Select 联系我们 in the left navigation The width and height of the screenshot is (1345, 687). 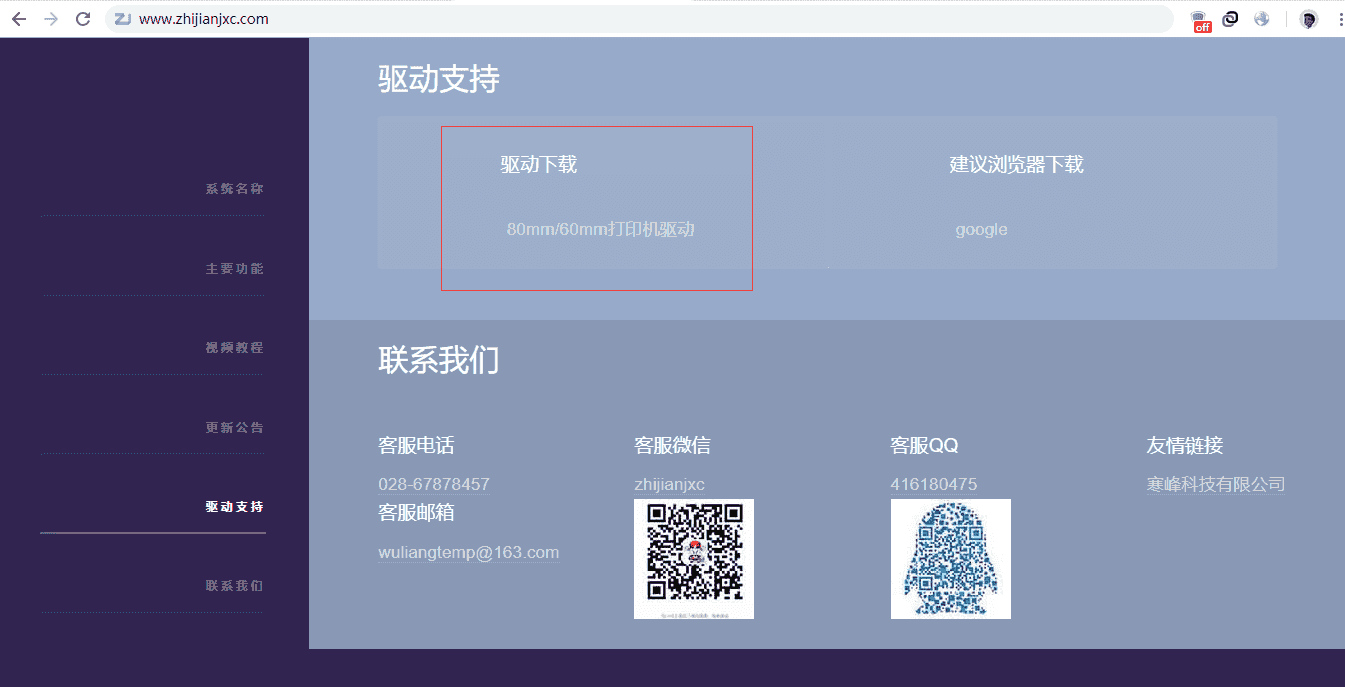click(x=234, y=586)
